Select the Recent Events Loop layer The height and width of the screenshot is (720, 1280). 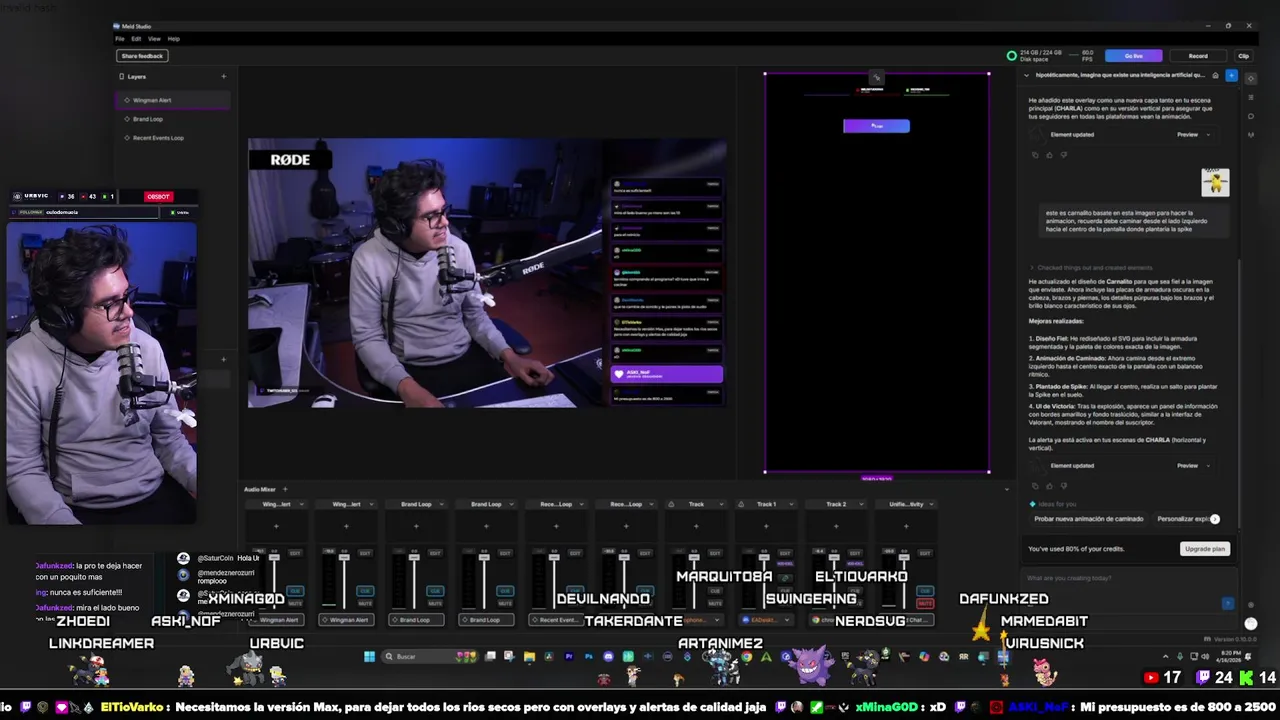(x=172, y=138)
